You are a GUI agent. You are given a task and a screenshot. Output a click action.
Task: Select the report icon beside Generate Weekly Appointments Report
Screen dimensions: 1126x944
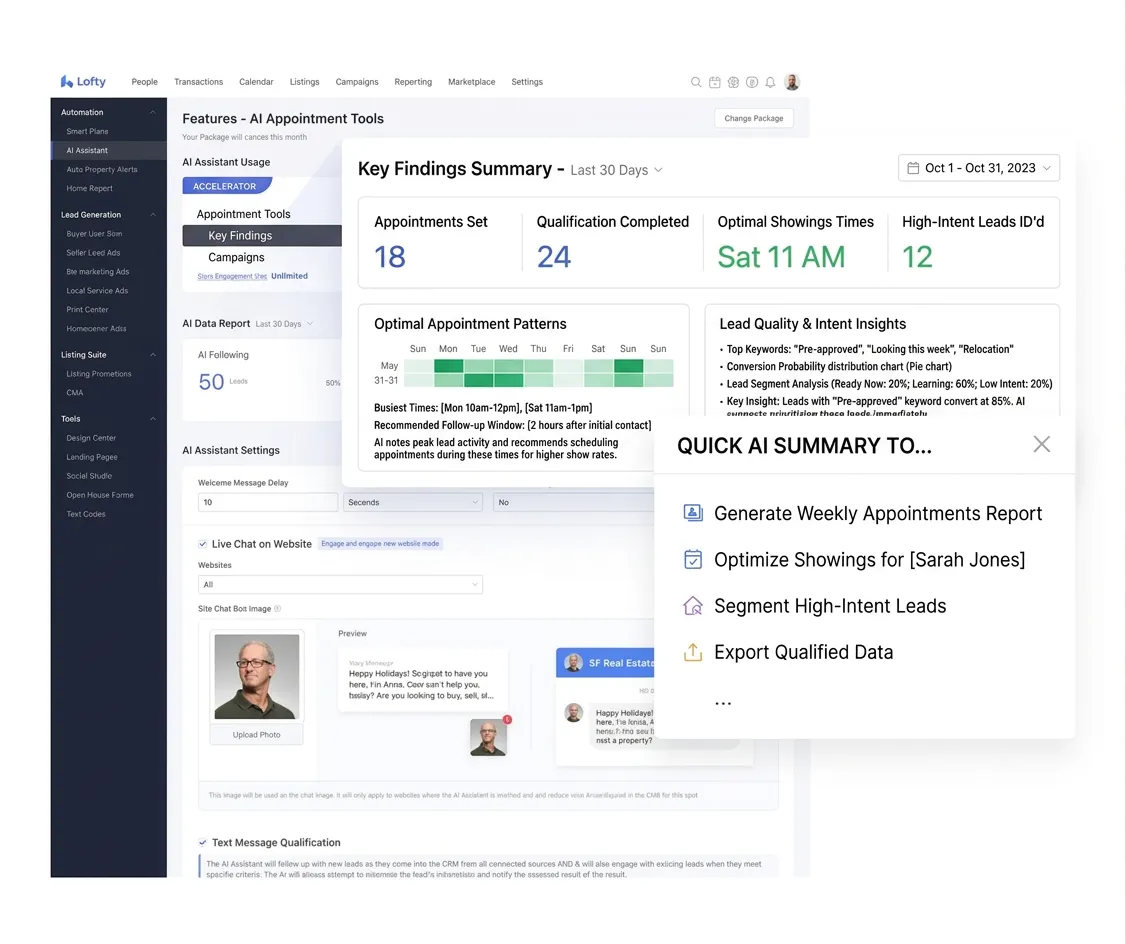pos(693,512)
